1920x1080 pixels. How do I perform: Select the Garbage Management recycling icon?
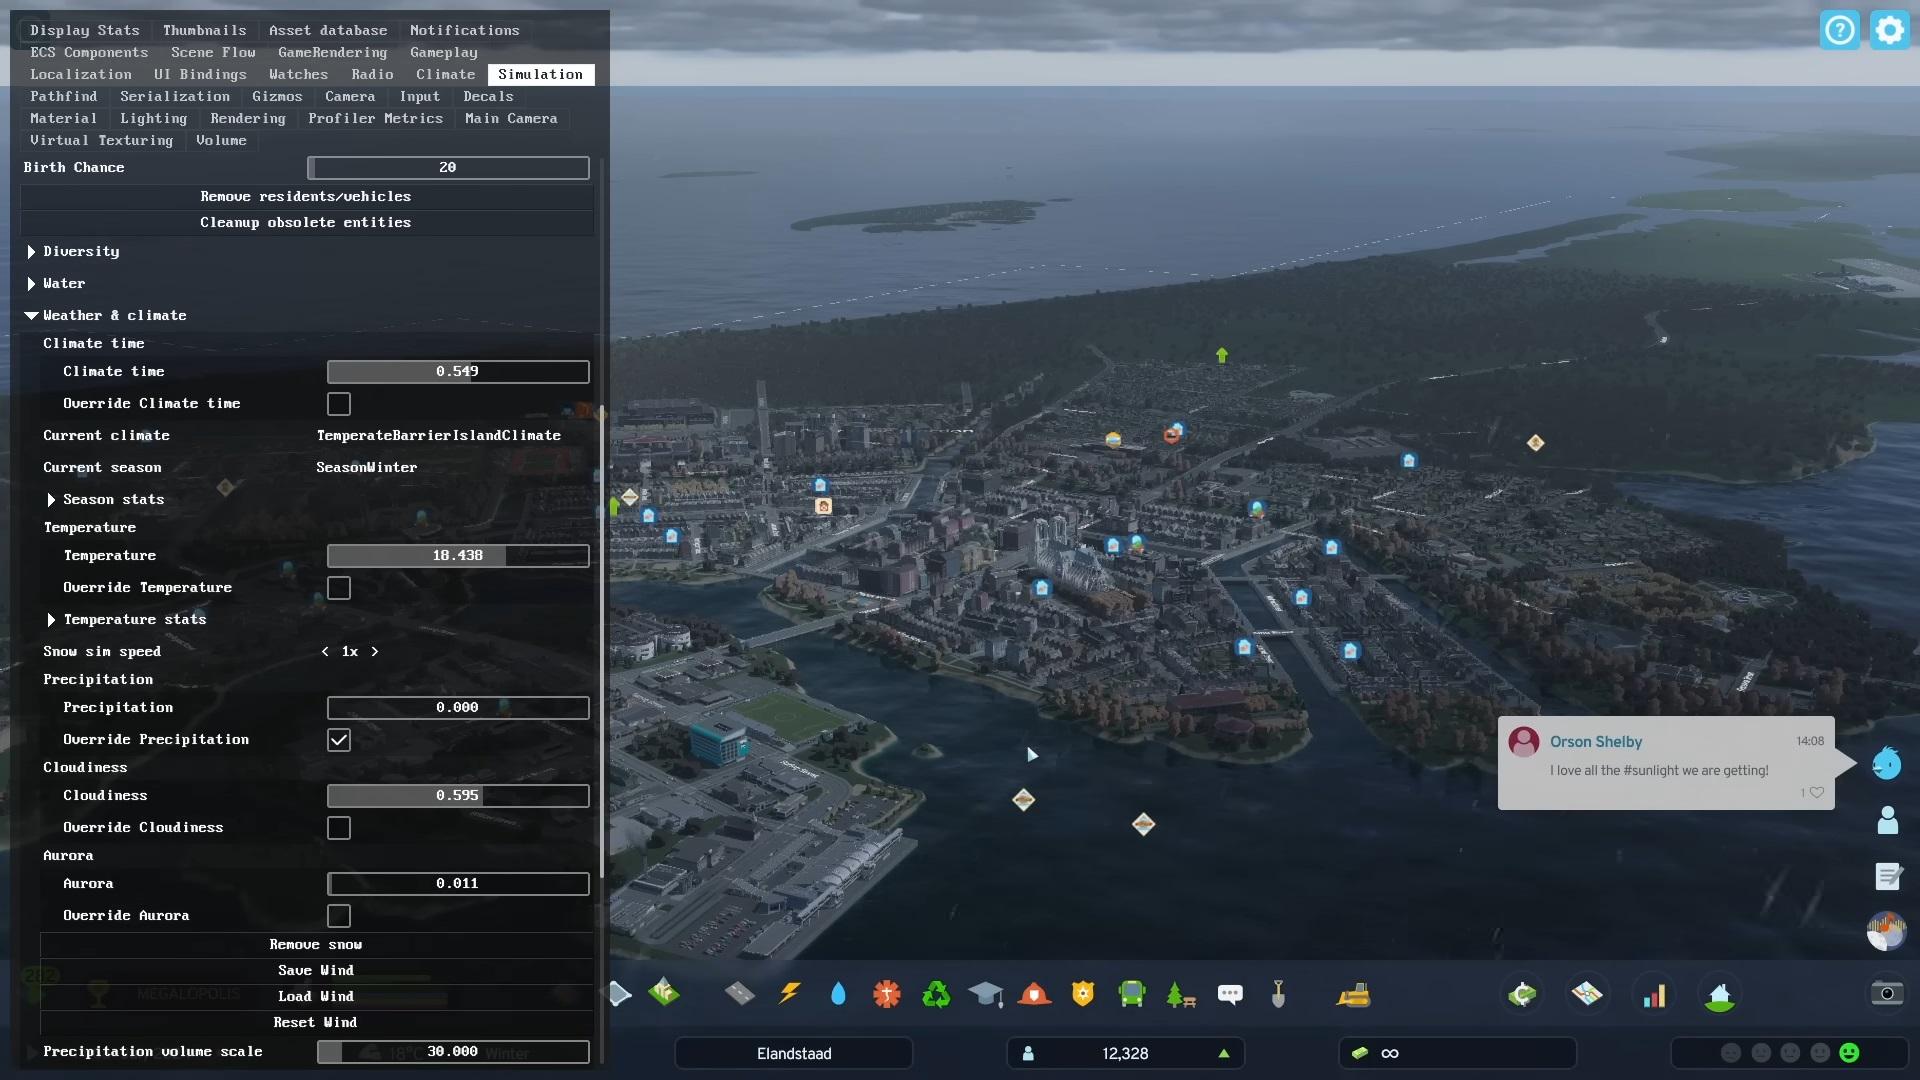[936, 994]
